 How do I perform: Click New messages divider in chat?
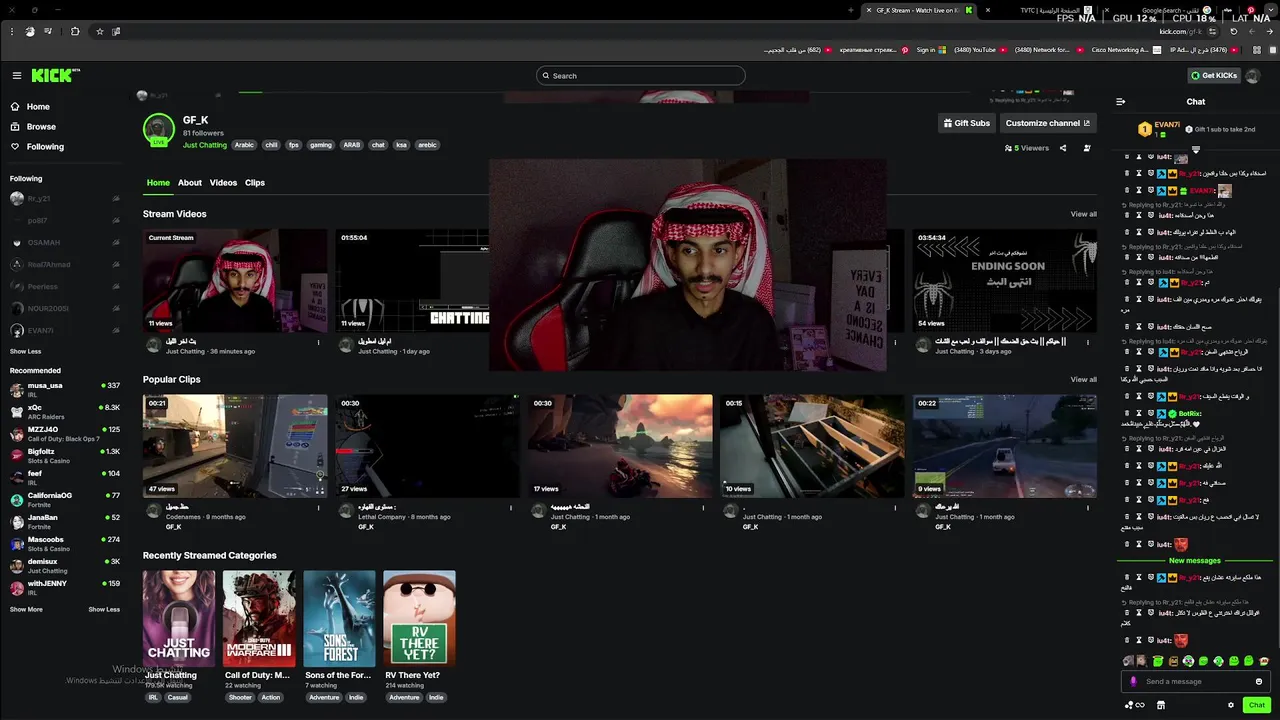(x=1195, y=561)
